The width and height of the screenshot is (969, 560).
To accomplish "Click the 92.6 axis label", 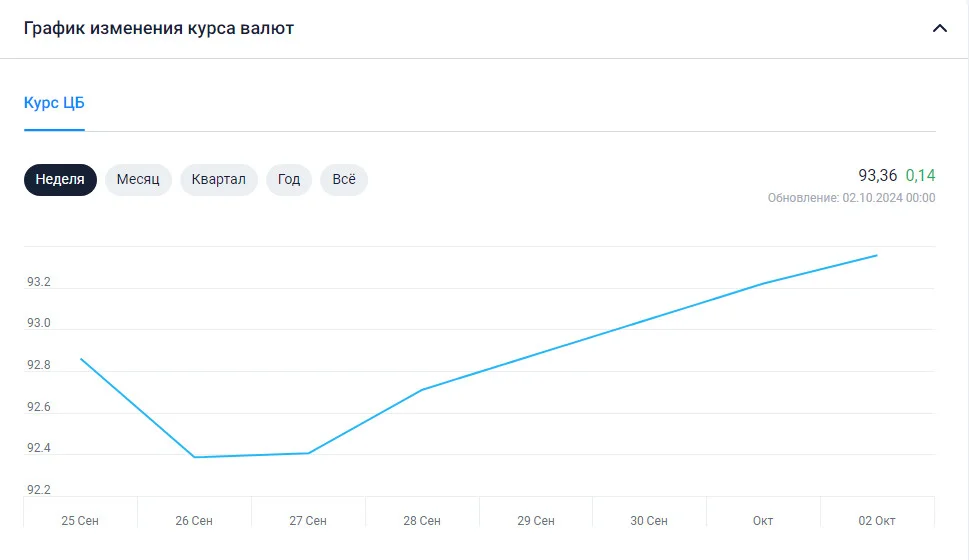I will (x=38, y=407).
